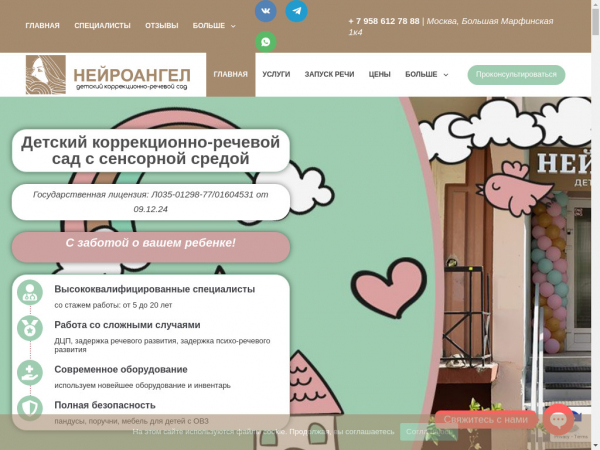This screenshot has height=450, width=600.
Task: Click Современное оборудование heading
Action: coord(121,369)
